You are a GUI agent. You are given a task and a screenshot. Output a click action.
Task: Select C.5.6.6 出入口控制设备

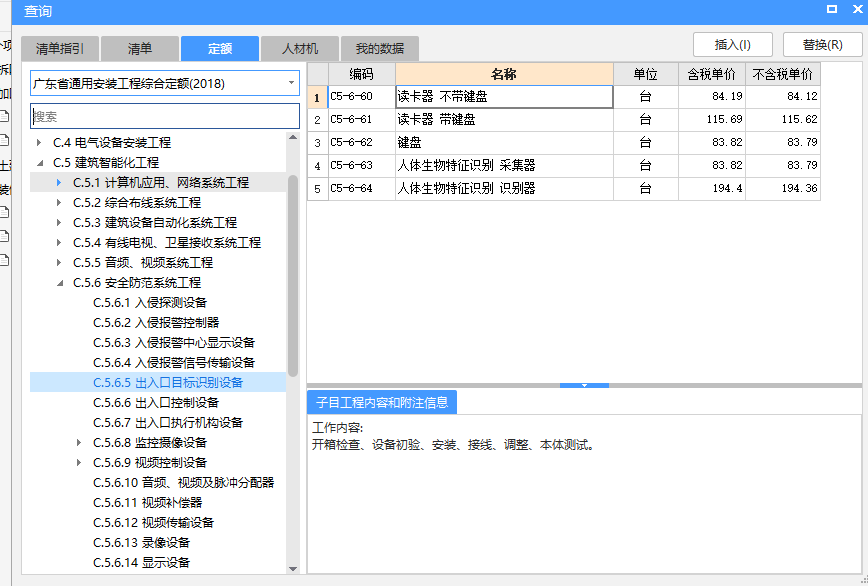(156, 402)
